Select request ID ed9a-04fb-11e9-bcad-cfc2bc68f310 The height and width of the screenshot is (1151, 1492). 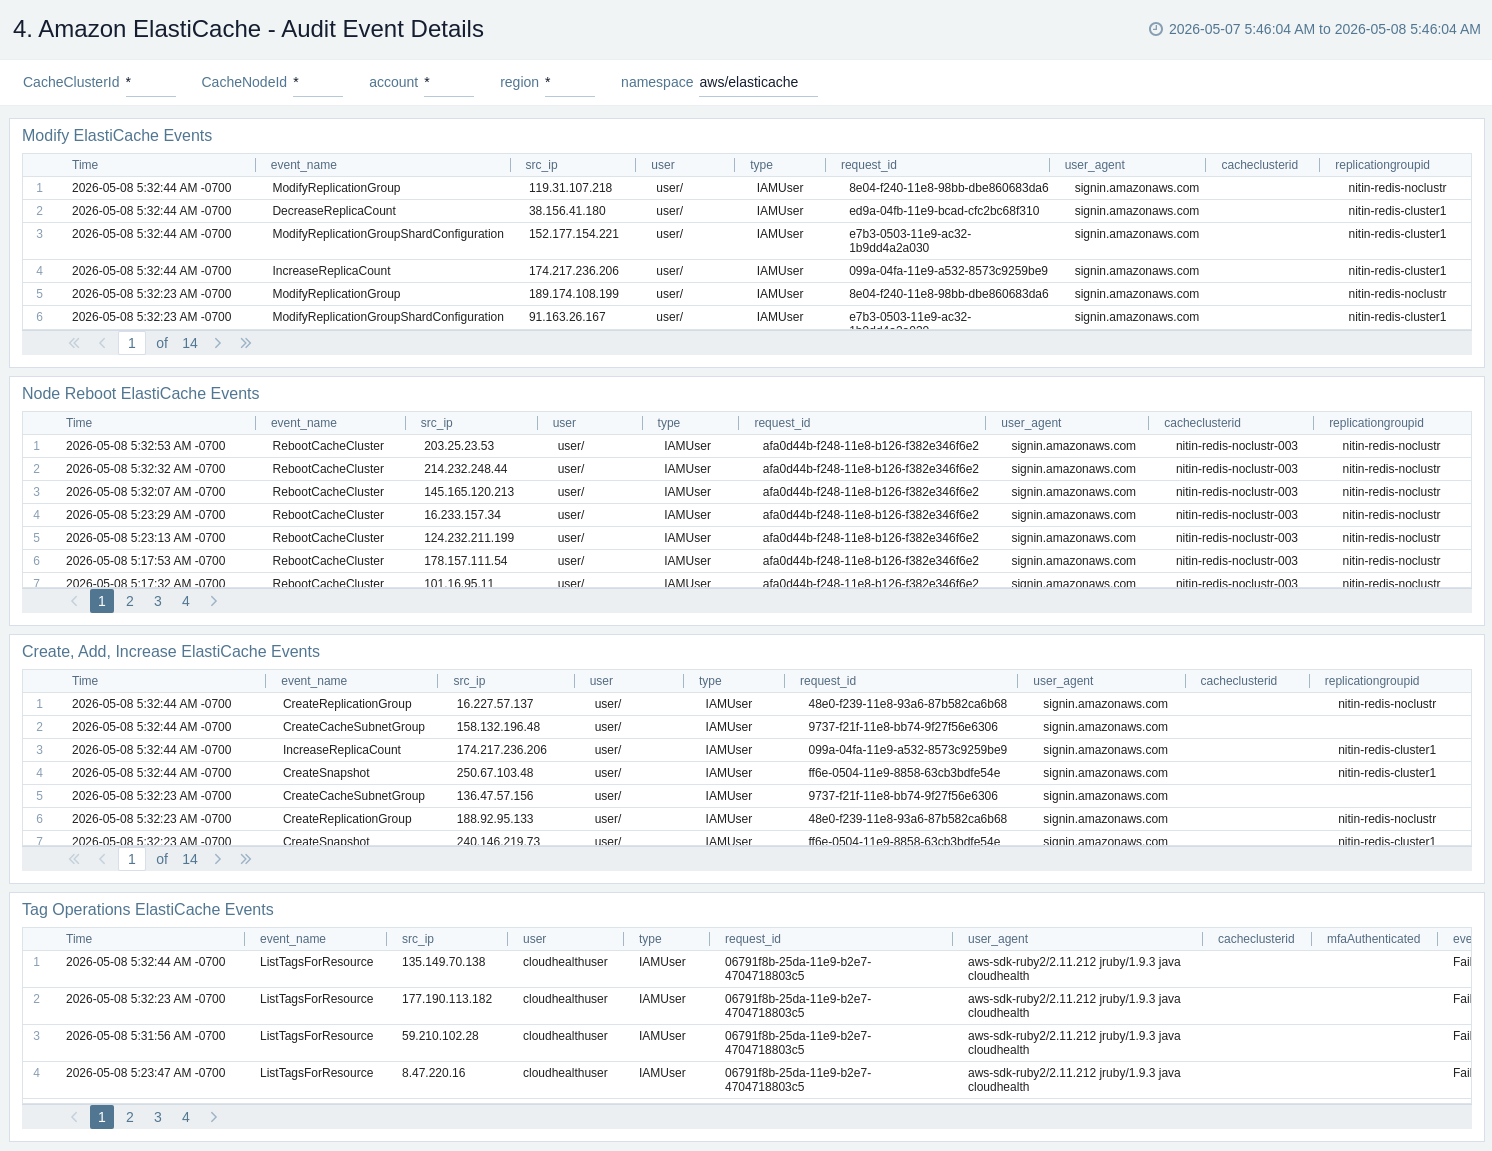(x=944, y=211)
